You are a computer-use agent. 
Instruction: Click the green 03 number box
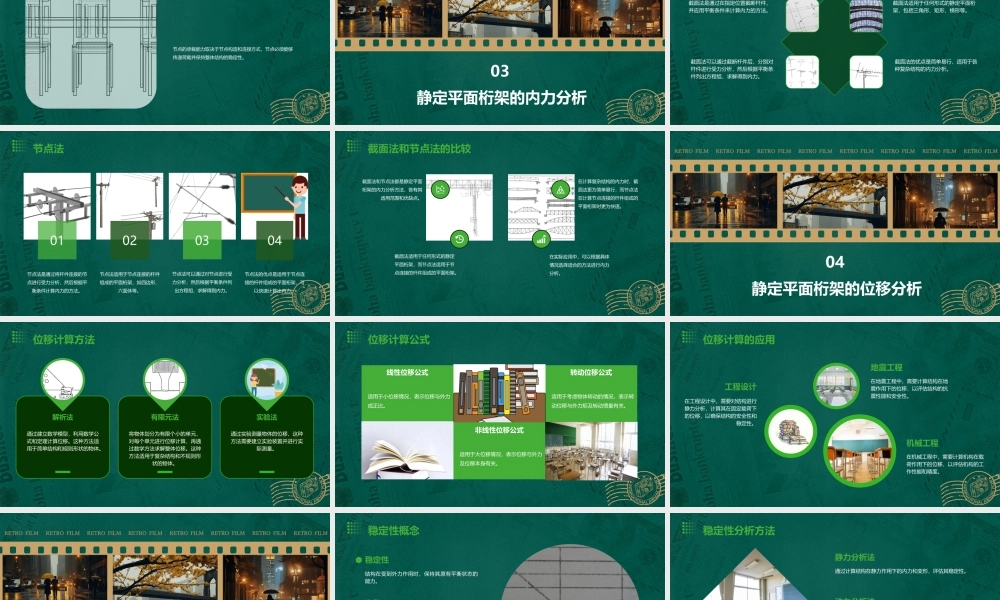pyautogui.click(x=202, y=240)
